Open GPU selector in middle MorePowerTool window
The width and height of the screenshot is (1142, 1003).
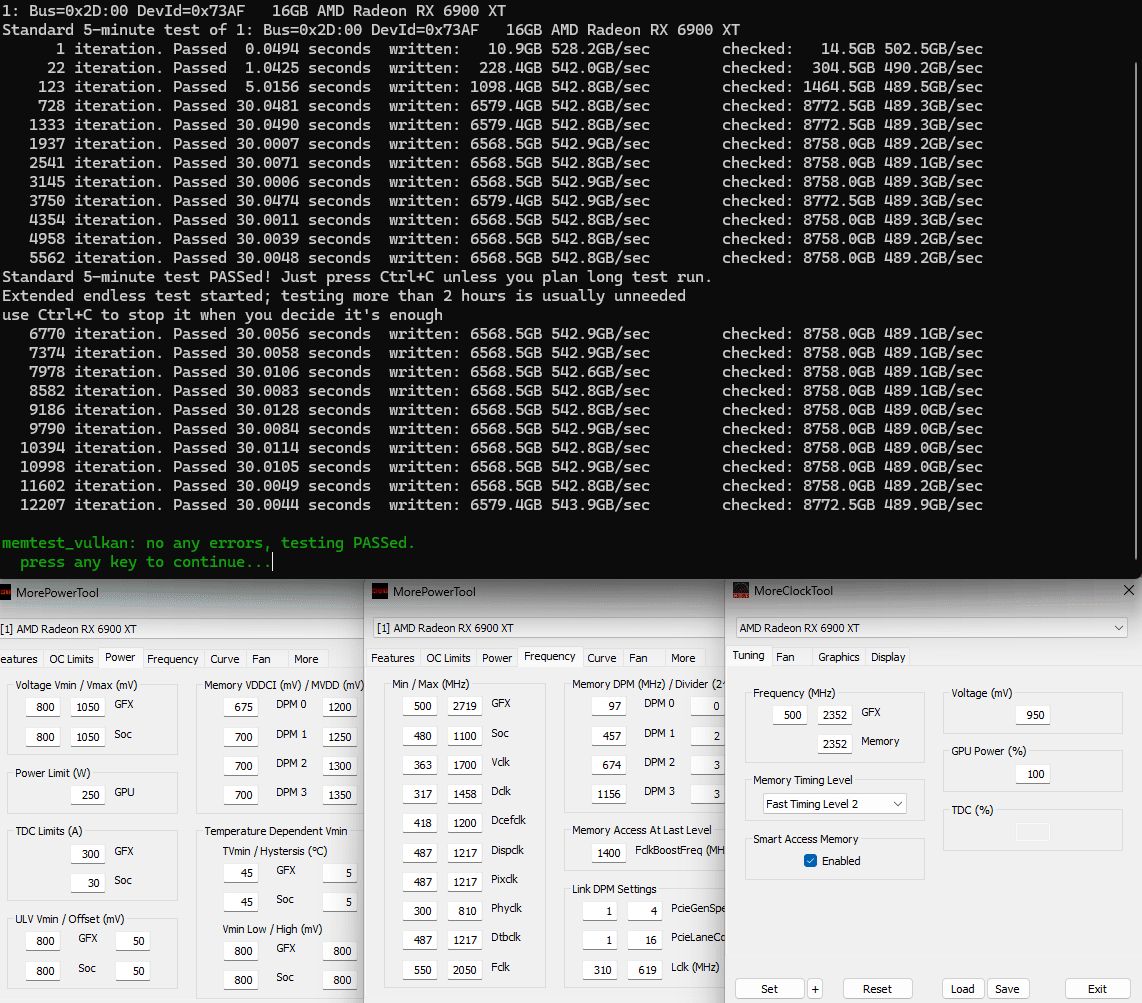550,628
